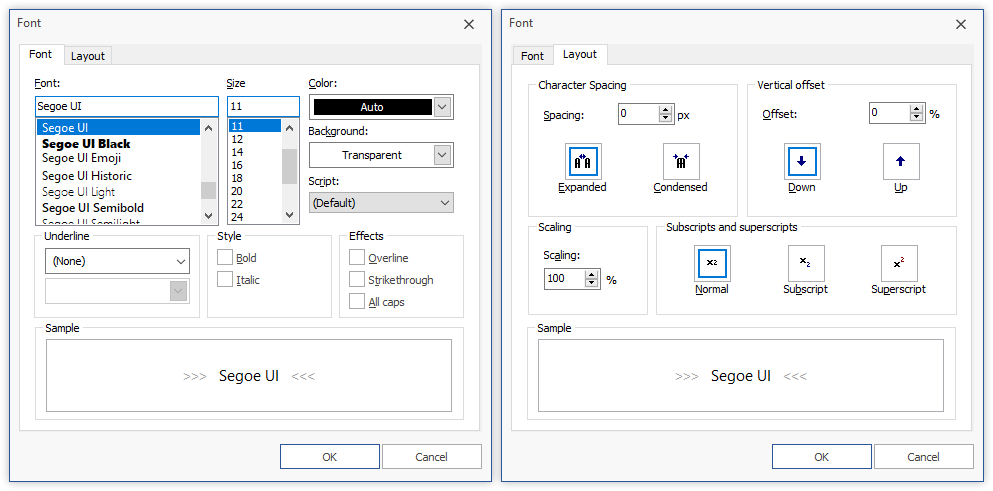Choose the Normal script position icon

pyautogui.click(x=712, y=264)
